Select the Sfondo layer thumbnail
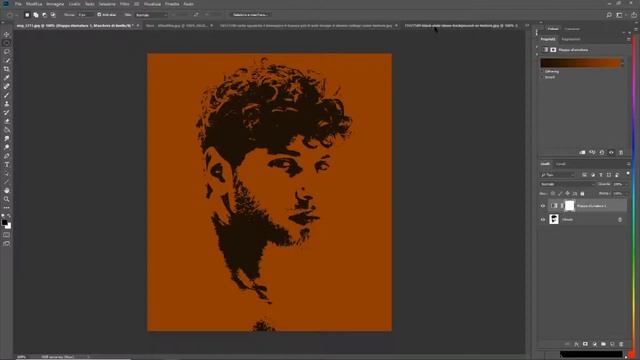Screen dimensions: 640x360 [x=554, y=220]
